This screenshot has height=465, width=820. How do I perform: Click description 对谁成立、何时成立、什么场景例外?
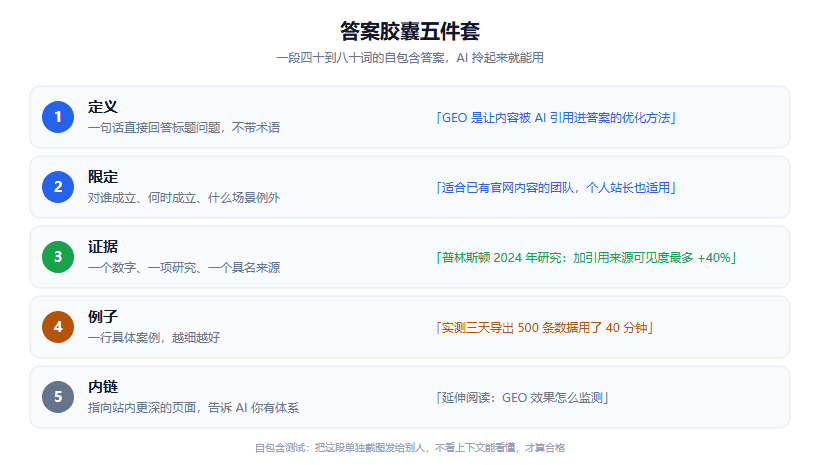coord(184,198)
